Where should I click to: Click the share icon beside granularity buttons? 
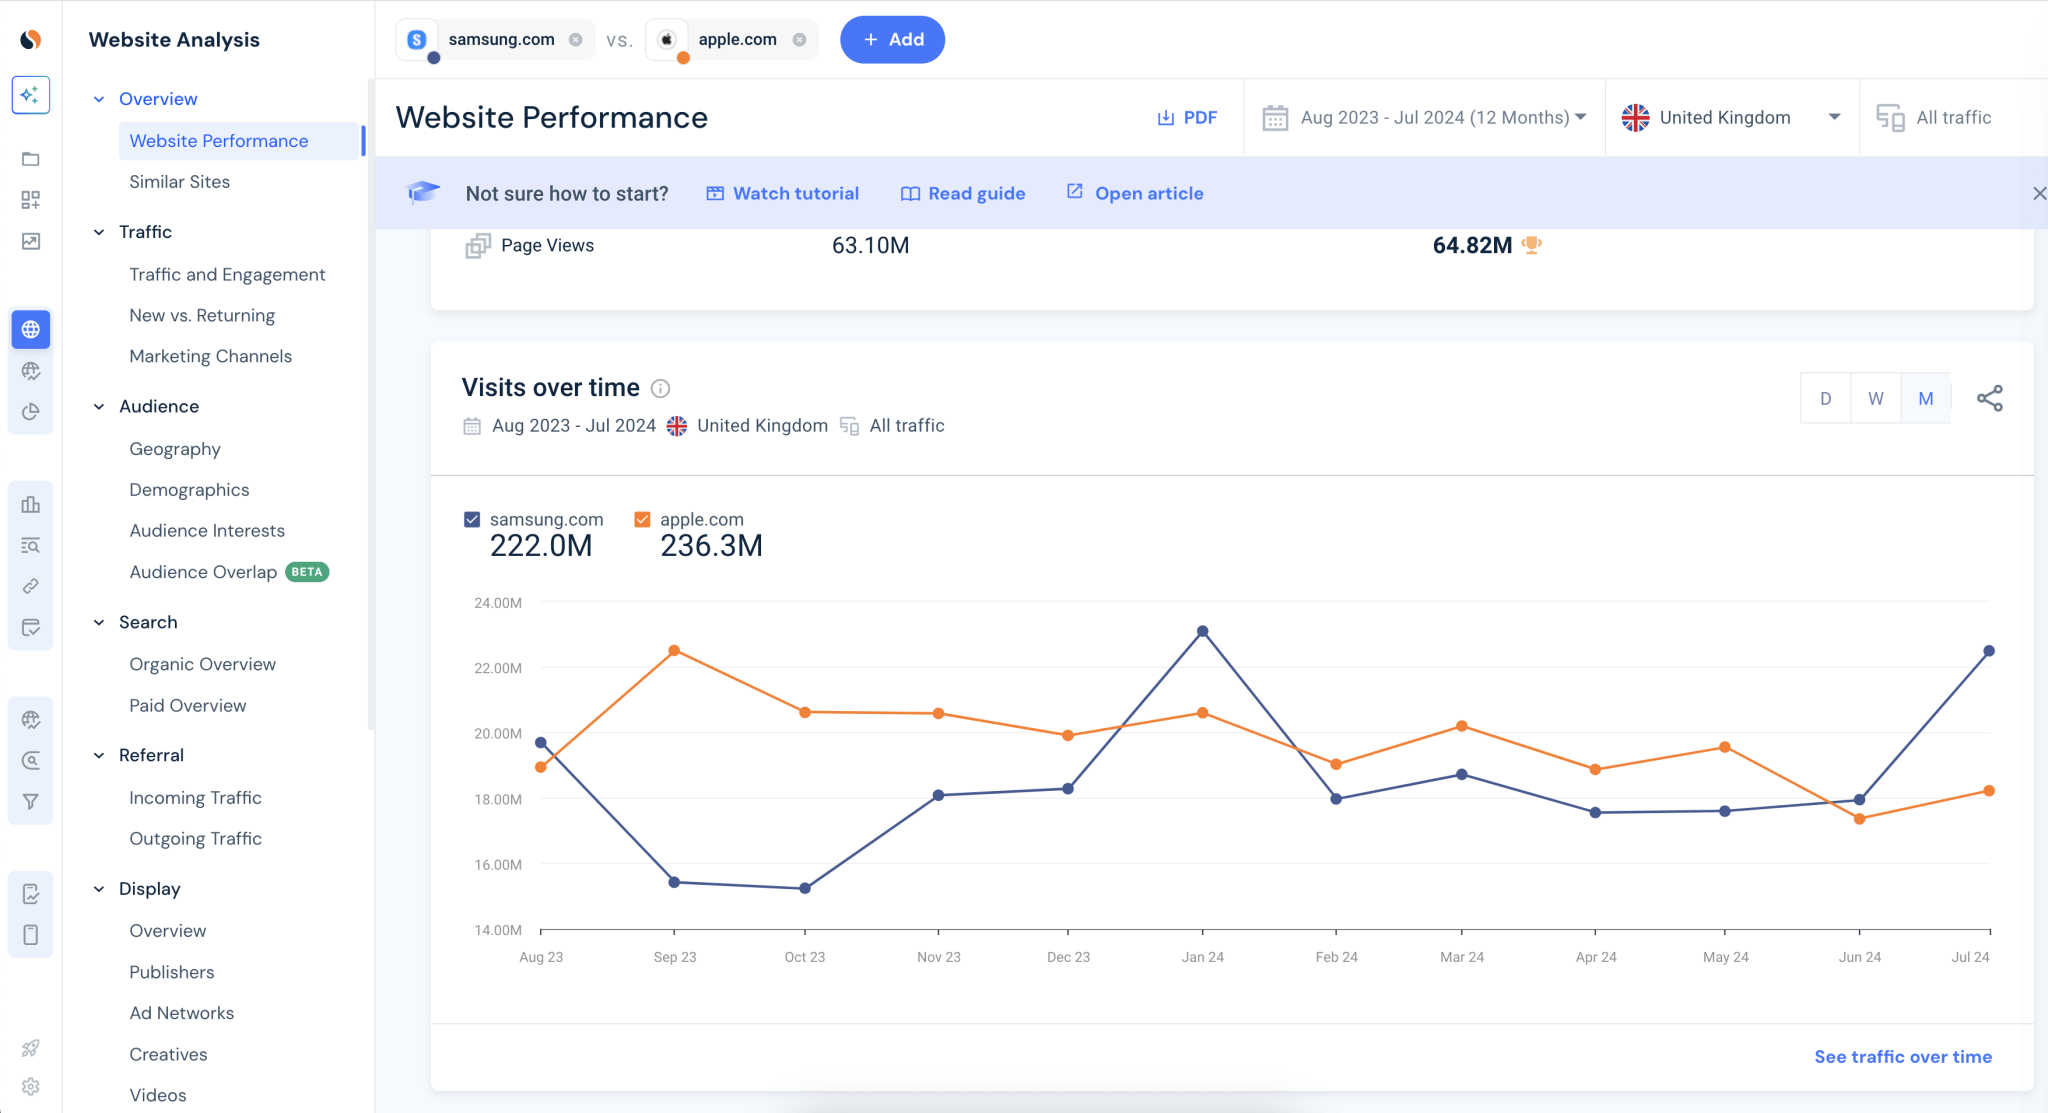pyautogui.click(x=1990, y=397)
